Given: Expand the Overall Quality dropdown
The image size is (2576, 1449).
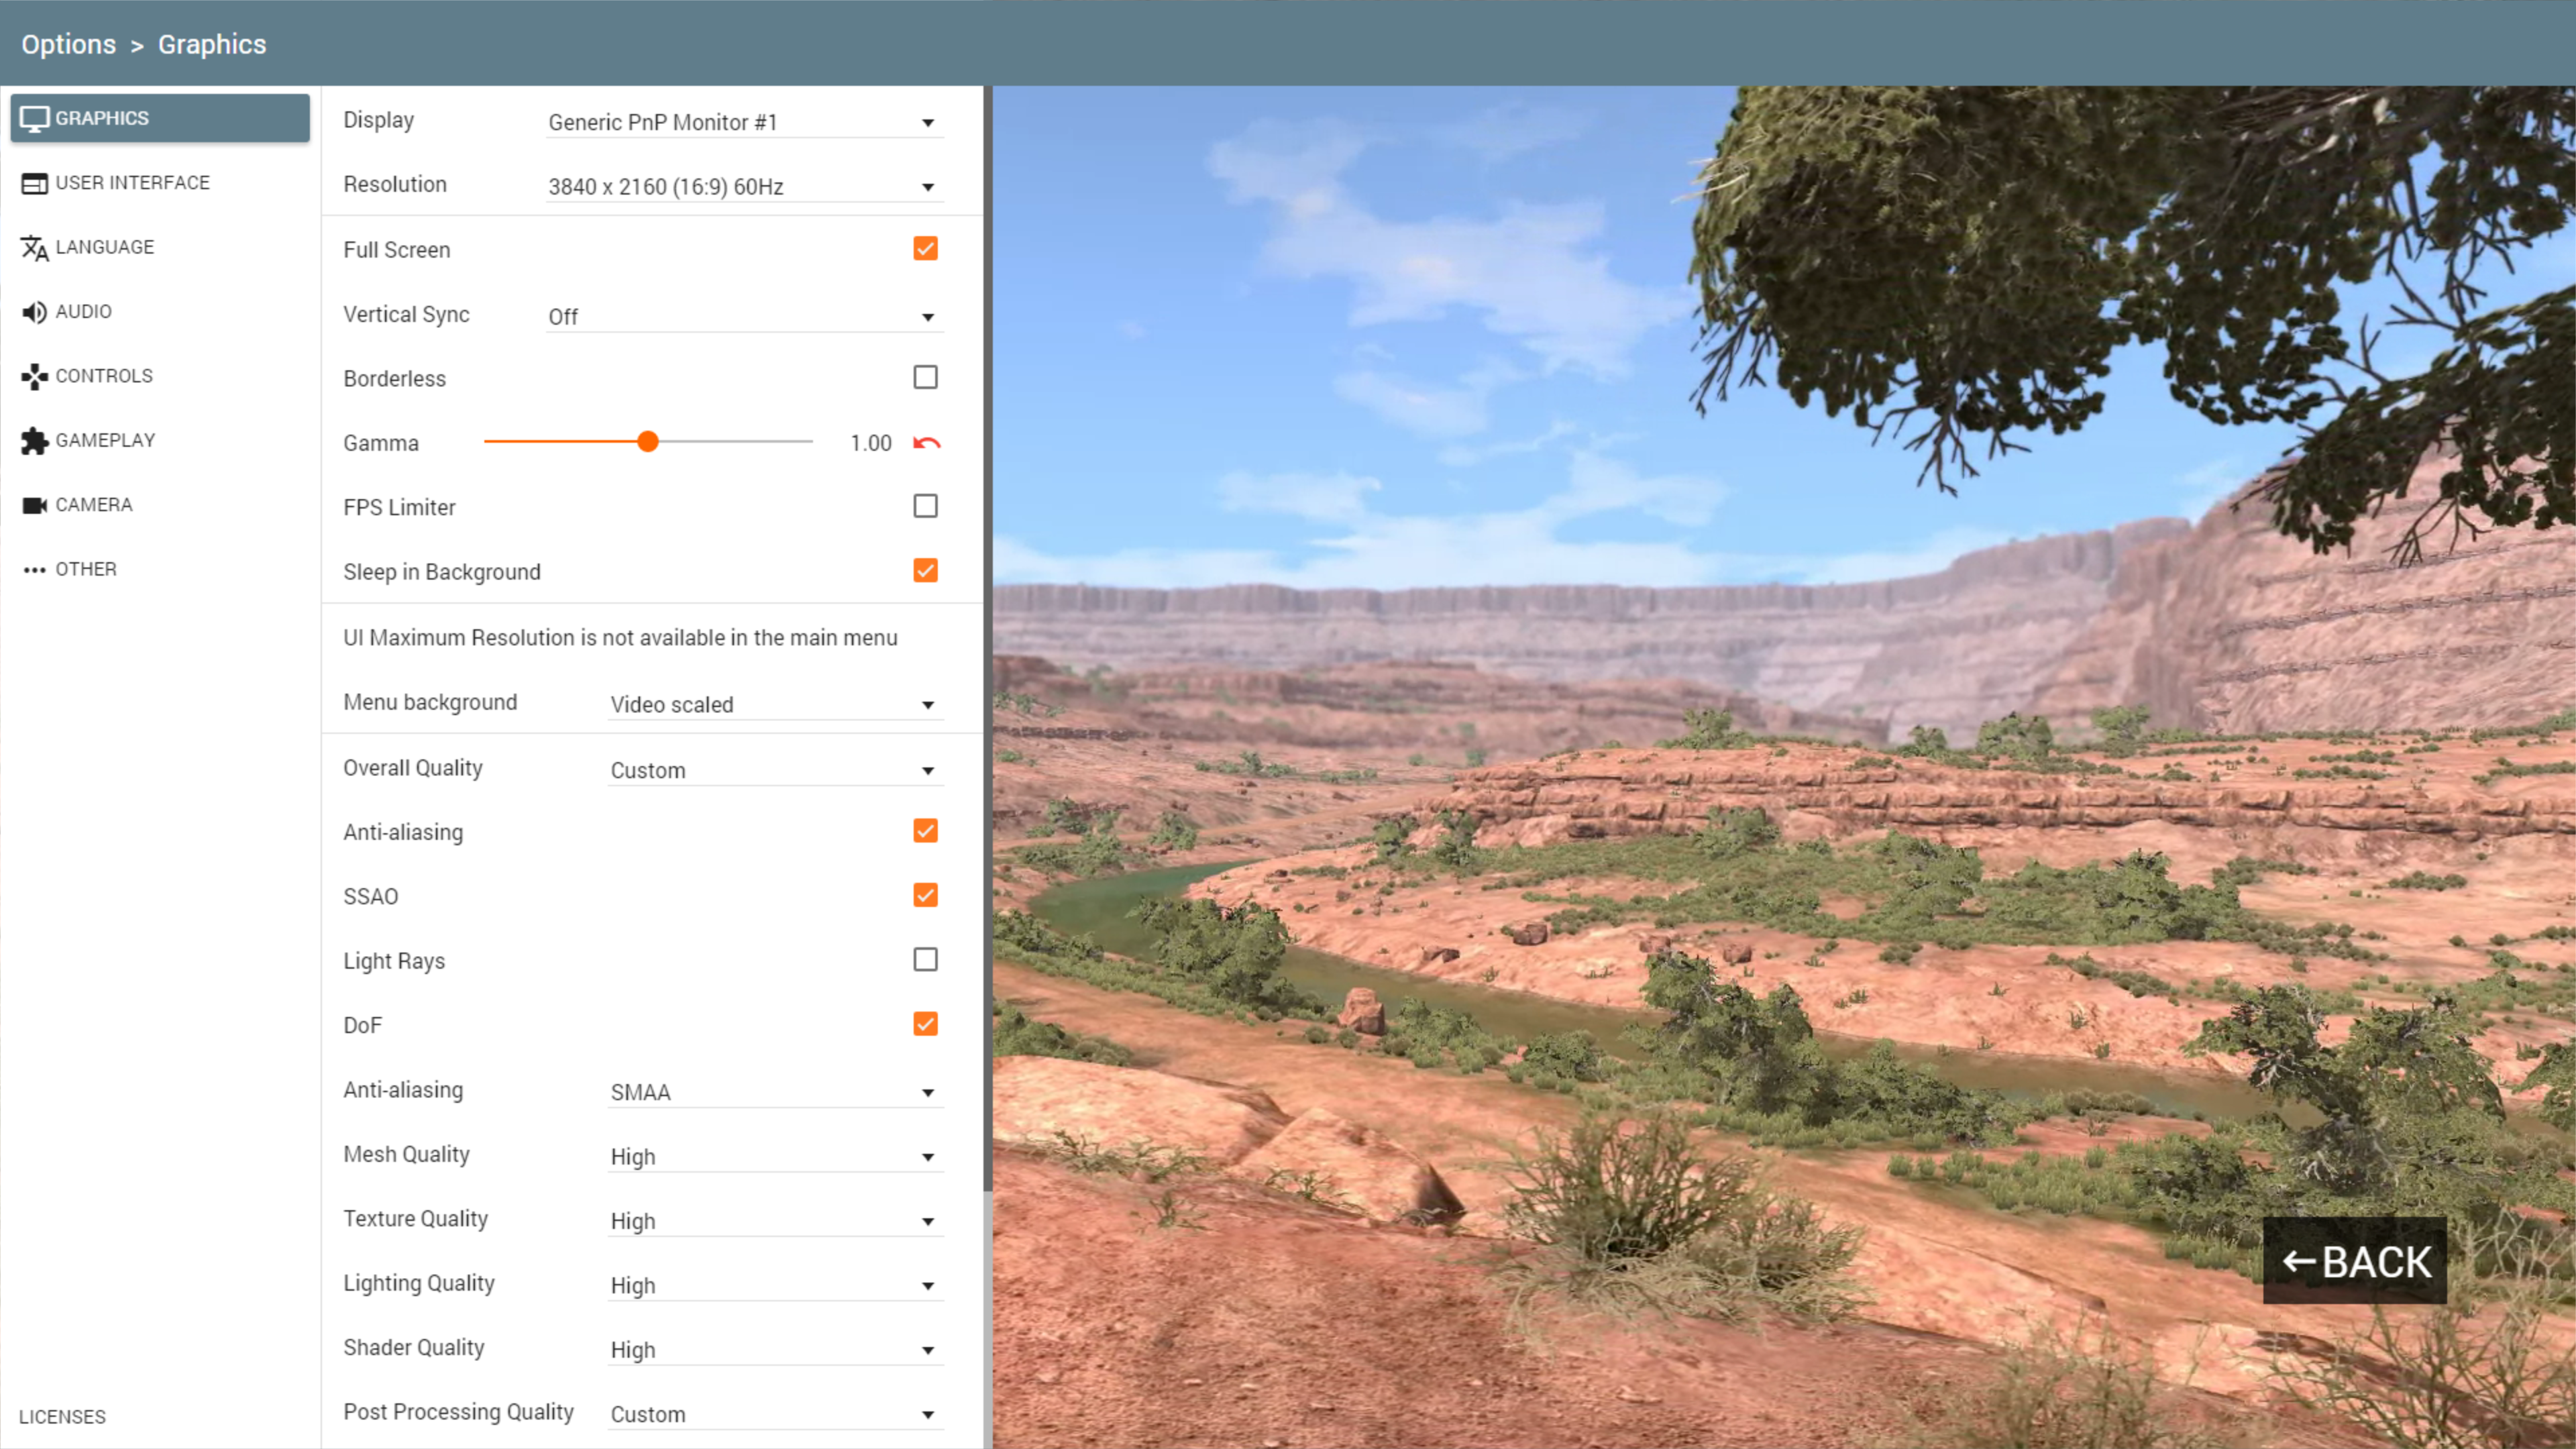Looking at the screenshot, I should click(775, 770).
